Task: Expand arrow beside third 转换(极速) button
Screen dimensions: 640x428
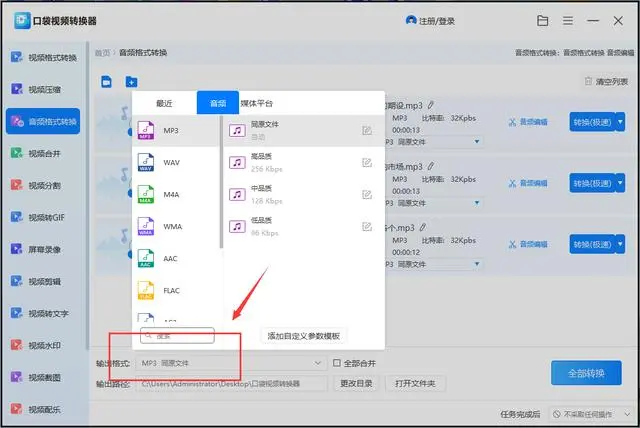Action: [x=620, y=244]
